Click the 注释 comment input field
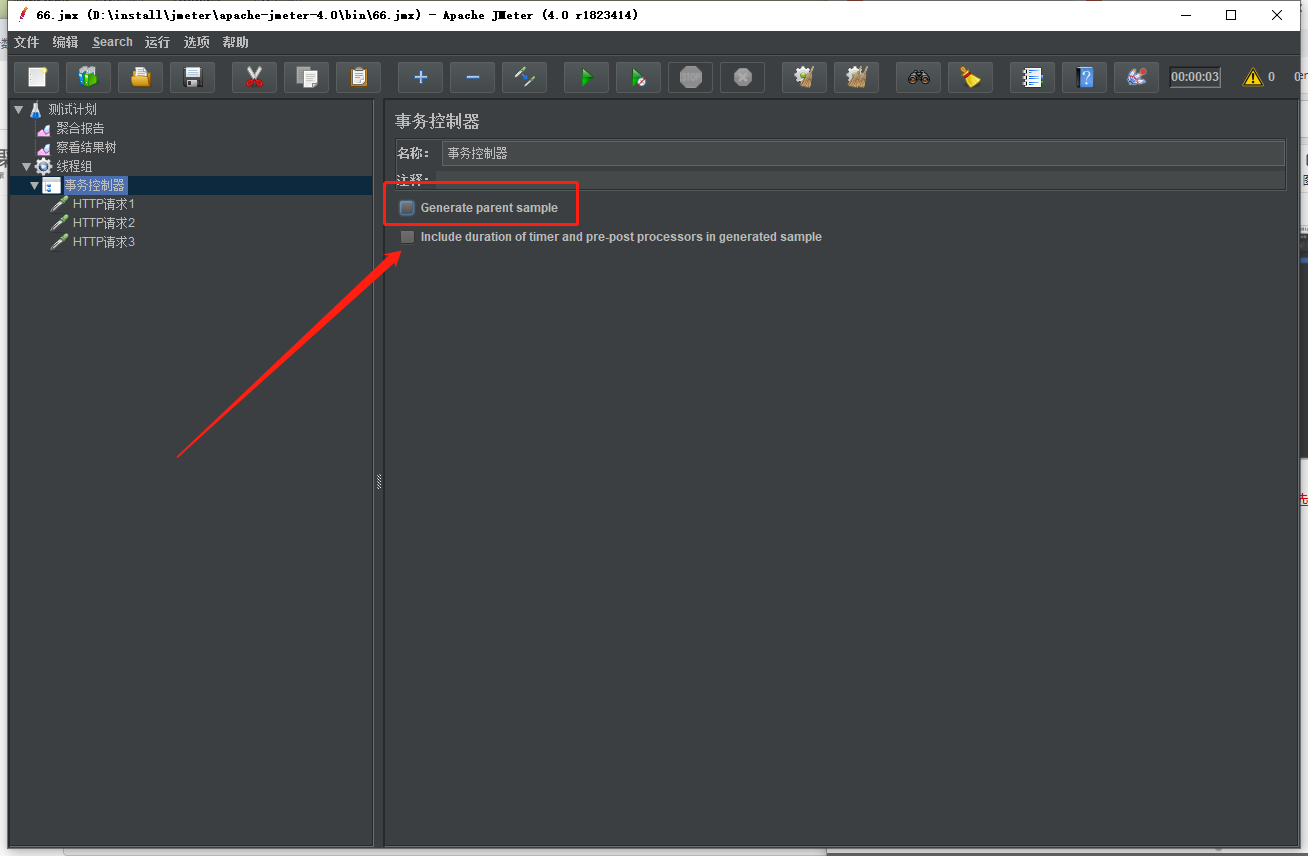1308x856 pixels. (860, 180)
